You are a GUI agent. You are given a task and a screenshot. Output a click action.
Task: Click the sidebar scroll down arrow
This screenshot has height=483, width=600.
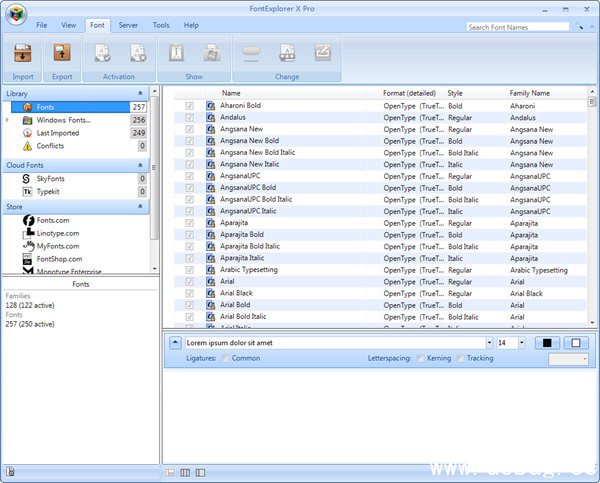tap(155, 269)
